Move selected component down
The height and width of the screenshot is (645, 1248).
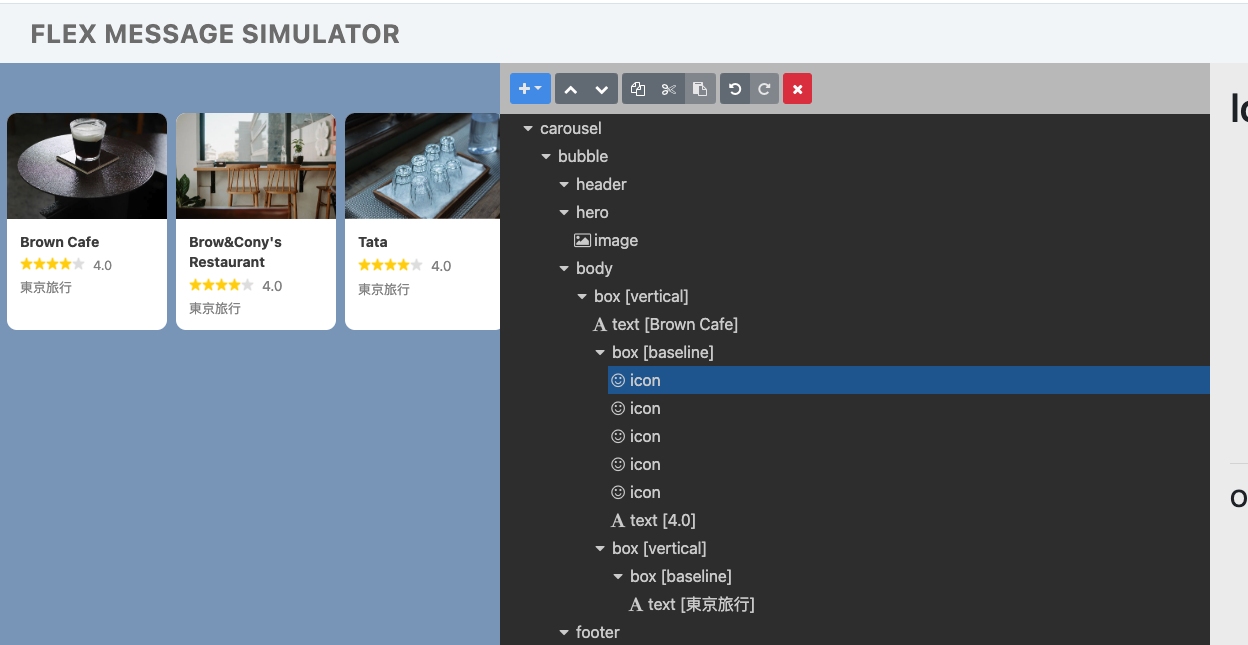(601, 89)
